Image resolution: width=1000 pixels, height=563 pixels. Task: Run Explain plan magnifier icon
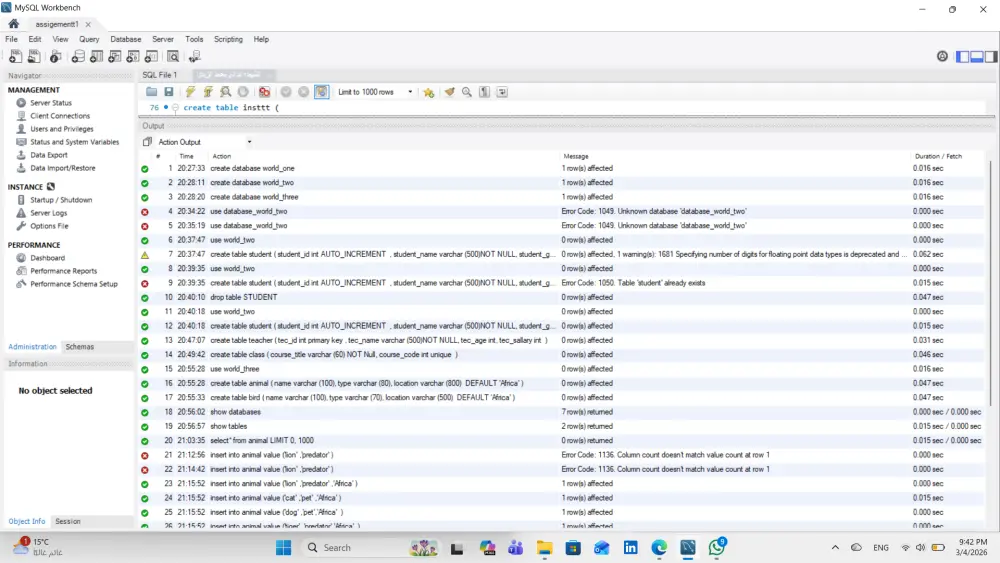coord(225,92)
